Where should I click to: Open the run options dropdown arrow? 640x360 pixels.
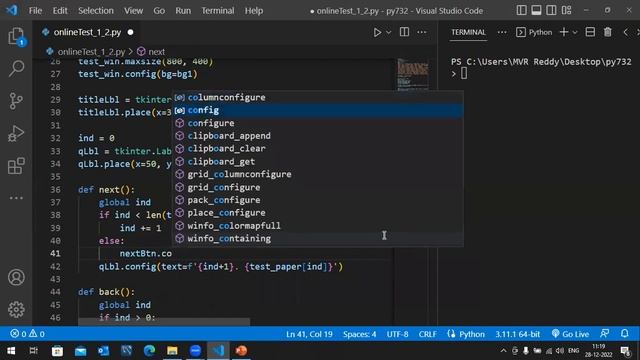(x=389, y=32)
